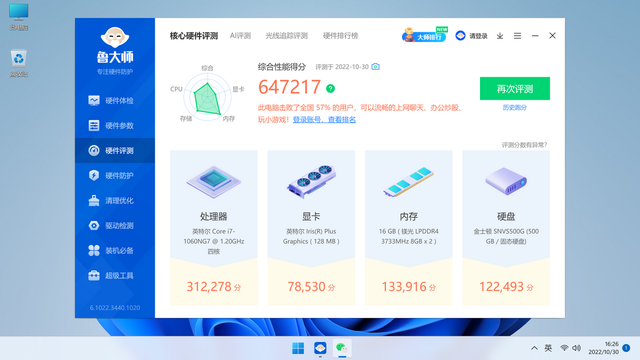Click the 鲁大师 logo avatar

pos(115,38)
